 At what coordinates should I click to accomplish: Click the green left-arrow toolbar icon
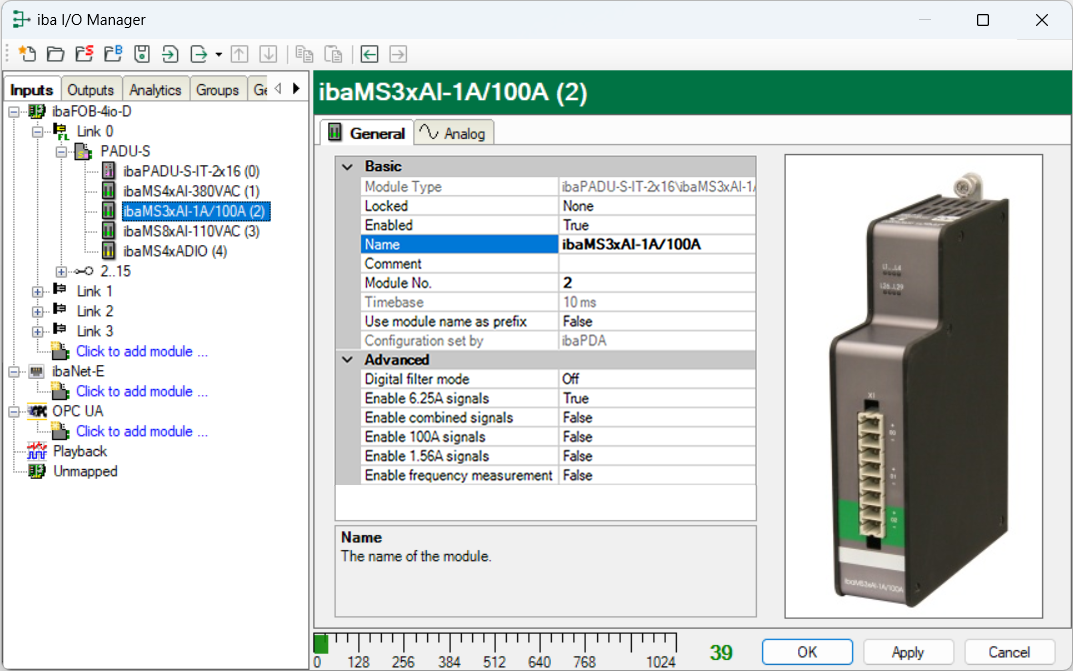click(x=370, y=54)
